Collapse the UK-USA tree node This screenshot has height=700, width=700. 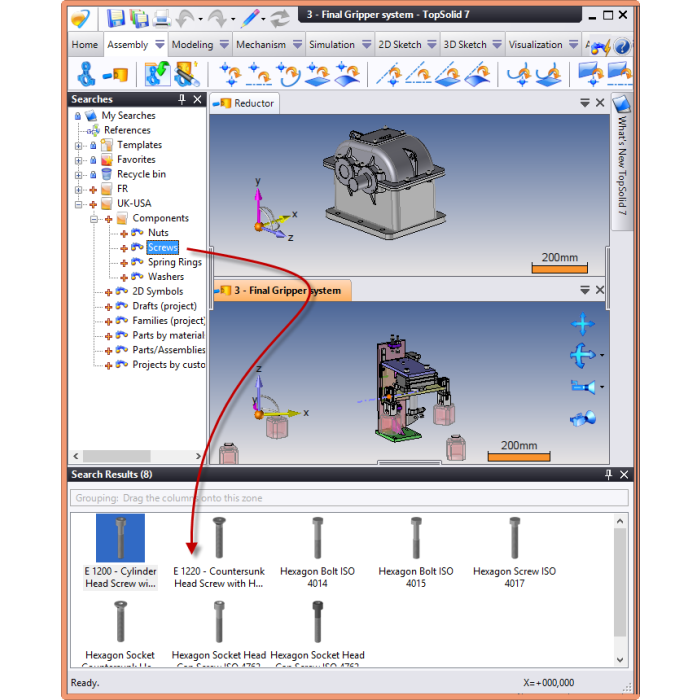click(79, 204)
